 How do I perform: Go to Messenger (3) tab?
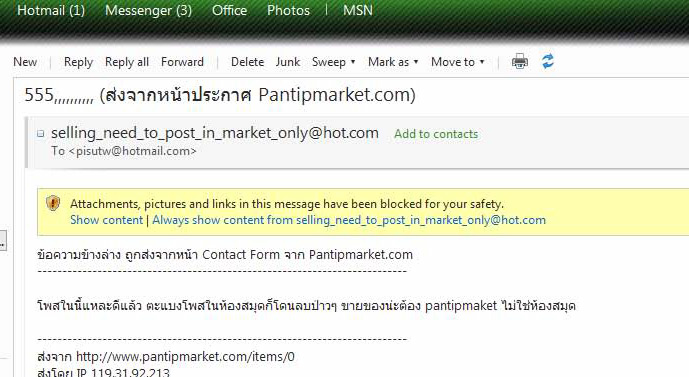point(149,10)
